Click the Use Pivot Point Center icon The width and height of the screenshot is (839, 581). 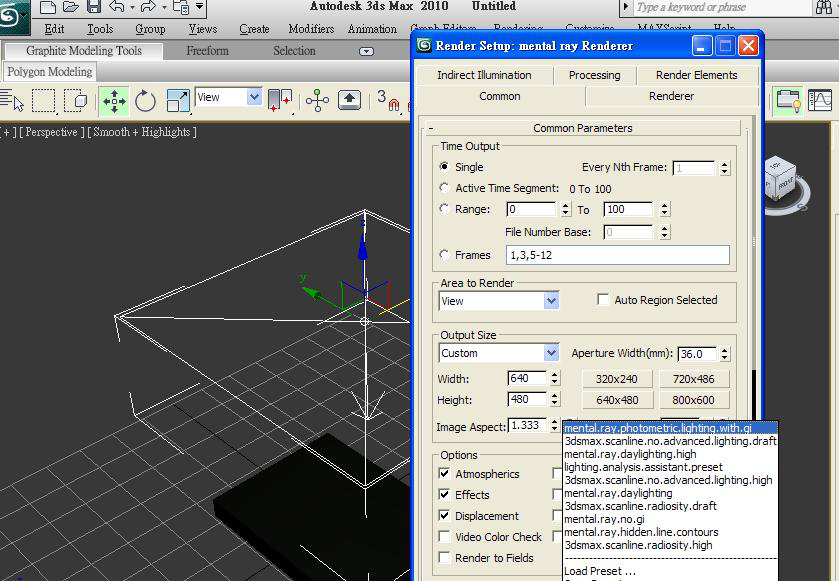tap(280, 100)
